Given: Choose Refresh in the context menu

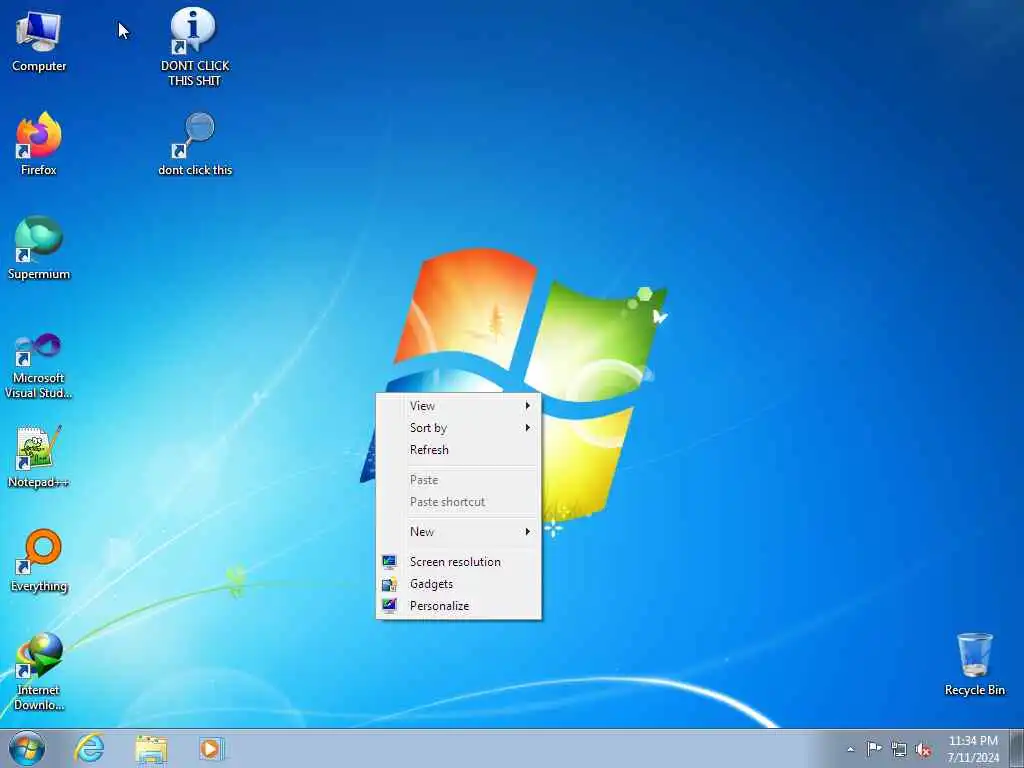Looking at the screenshot, I should point(458,450).
